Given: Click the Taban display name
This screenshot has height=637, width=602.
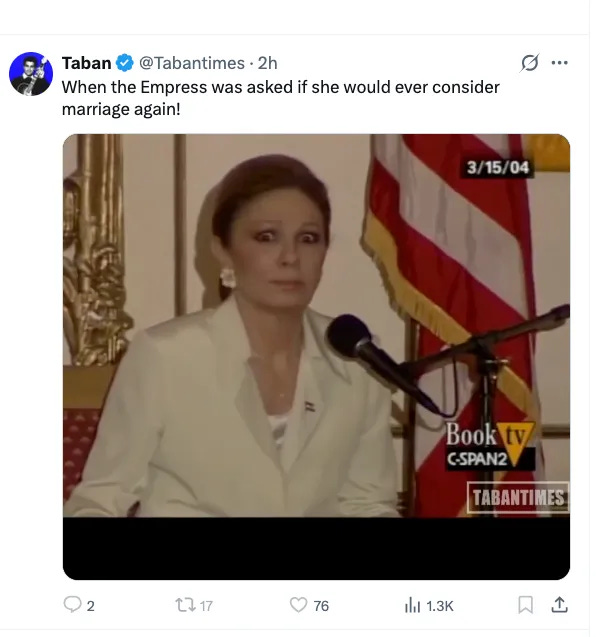Looking at the screenshot, I should pyautogui.click(x=87, y=63).
